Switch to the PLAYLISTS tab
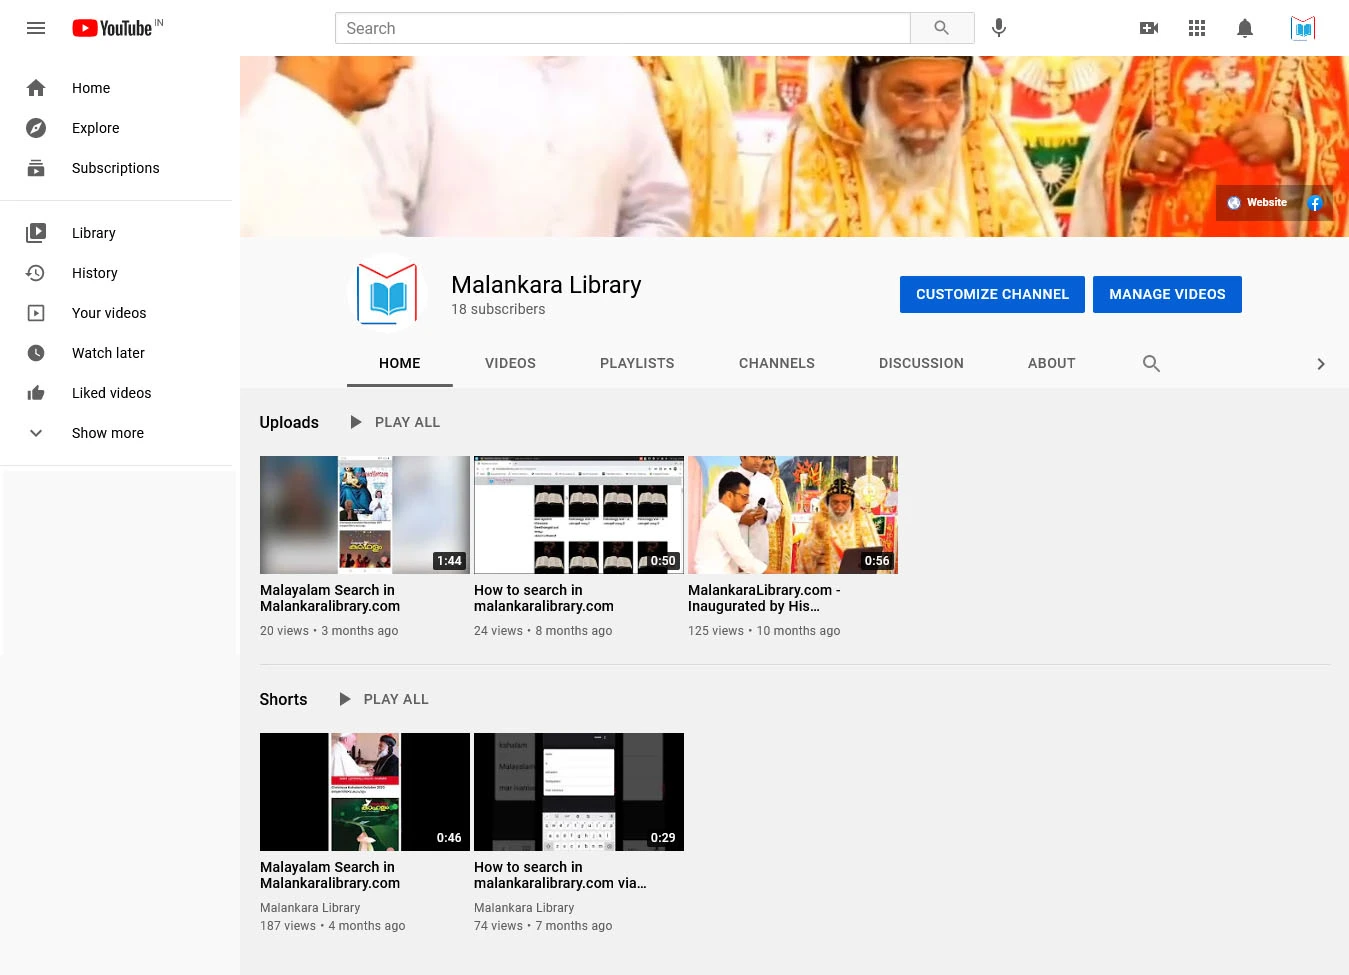The height and width of the screenshot is (975, 1349). click(x=637, y=363)
